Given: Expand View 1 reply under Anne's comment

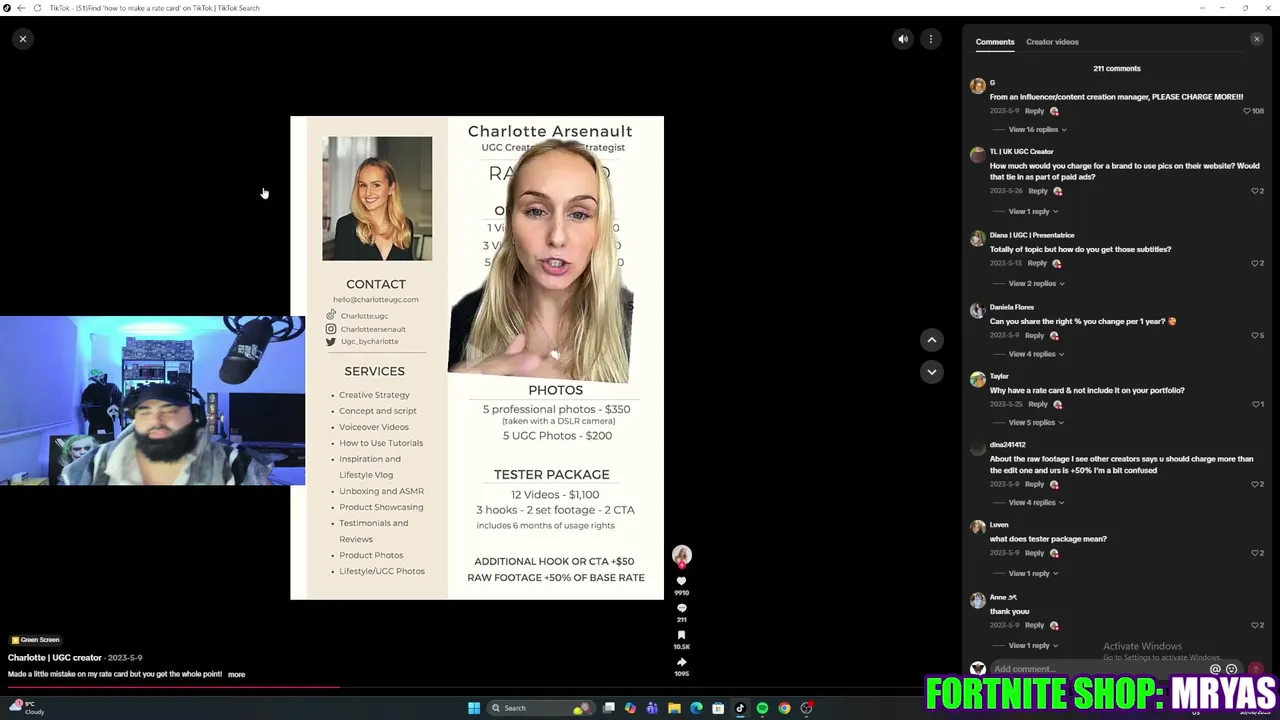Looking at the screenshot, I should 1033,646.
